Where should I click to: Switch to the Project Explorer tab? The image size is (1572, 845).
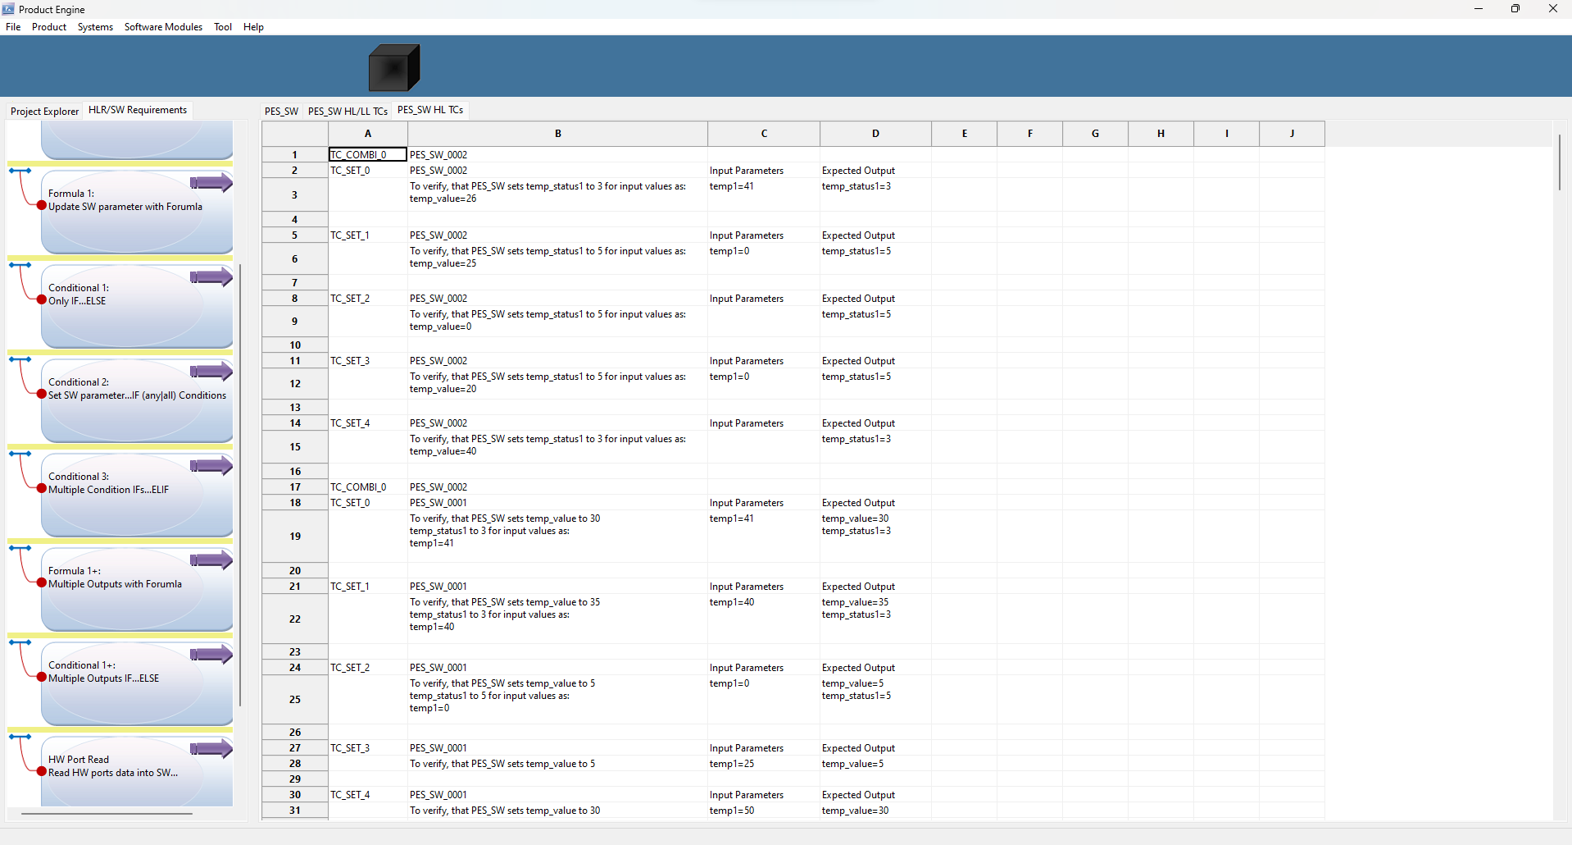(x=44, y=111)
